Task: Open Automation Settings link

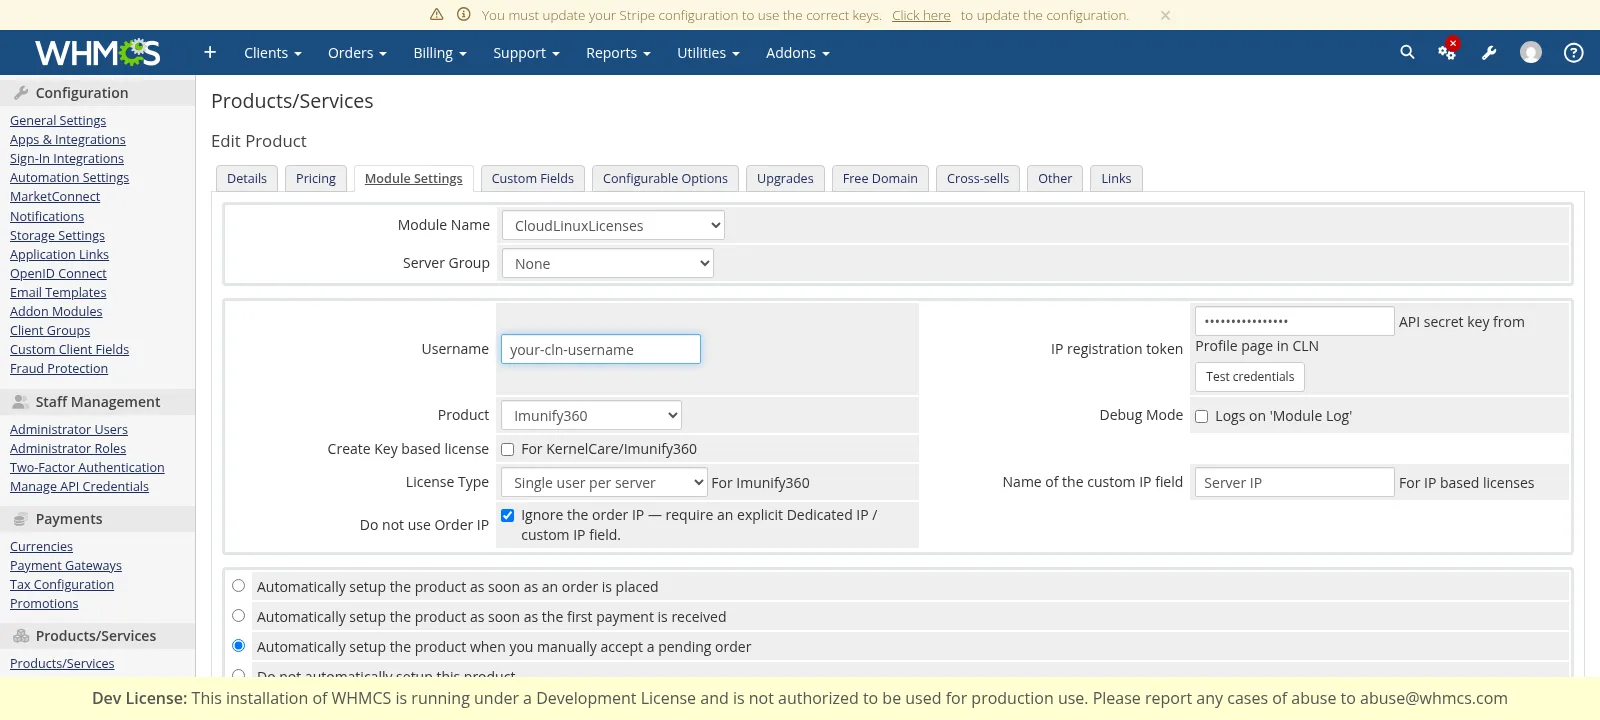Action: point(70,177)
